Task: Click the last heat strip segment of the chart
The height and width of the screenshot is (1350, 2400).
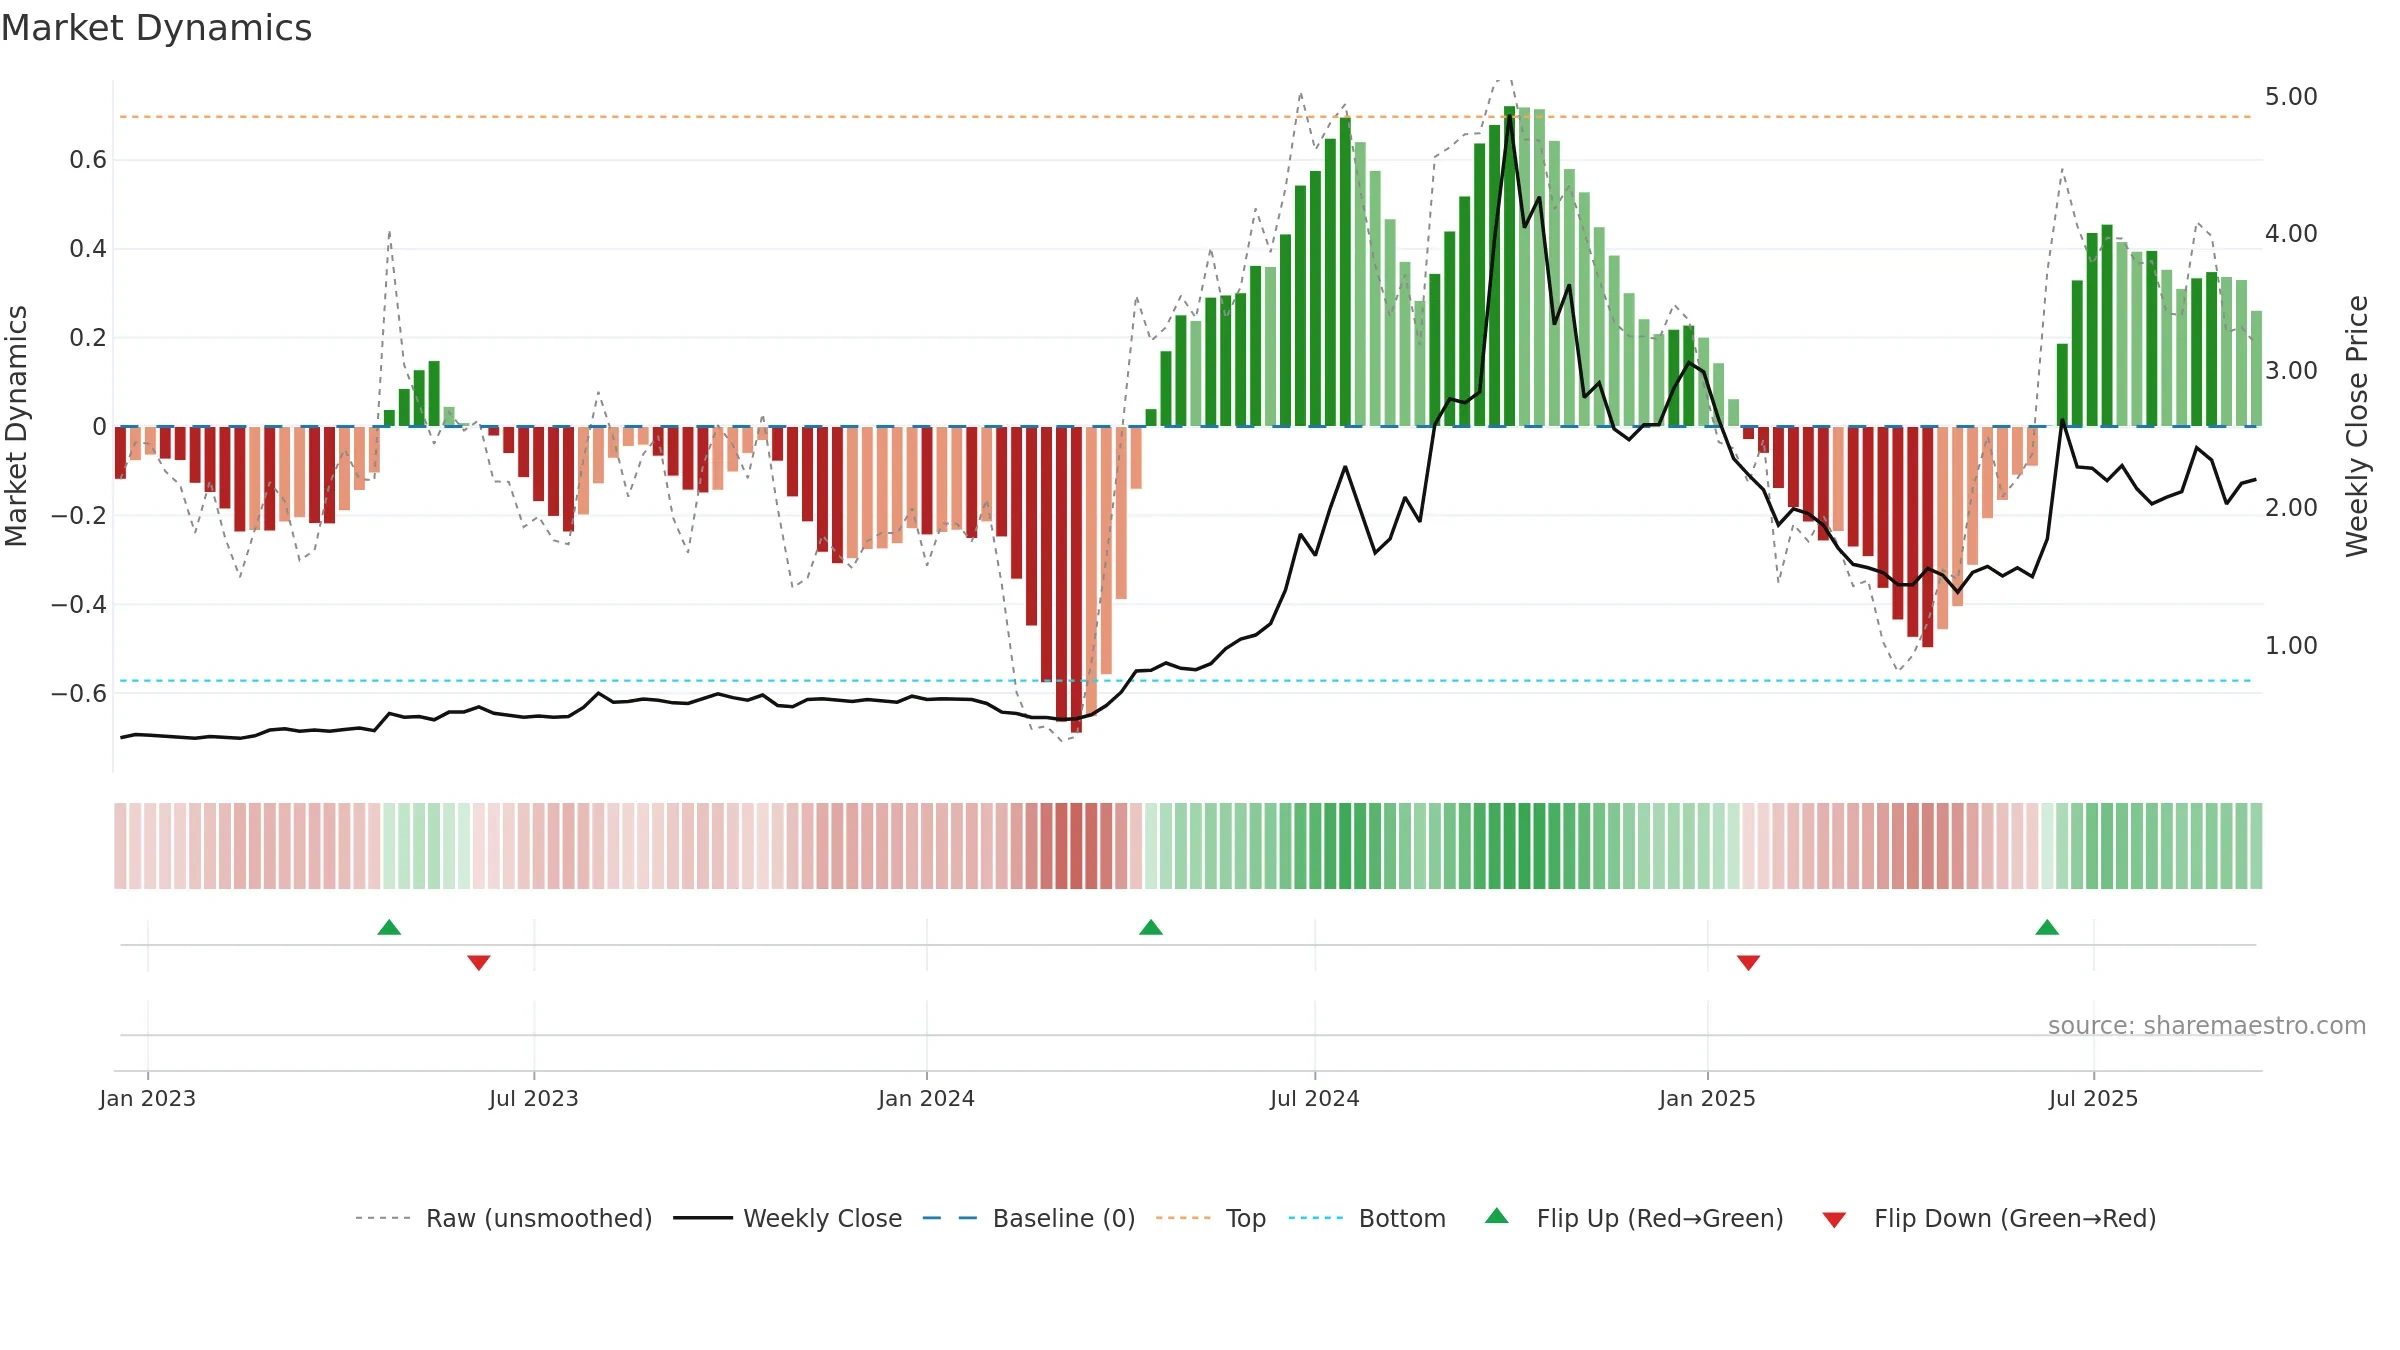Action: pyautogui.click(x=2256, y=846)
